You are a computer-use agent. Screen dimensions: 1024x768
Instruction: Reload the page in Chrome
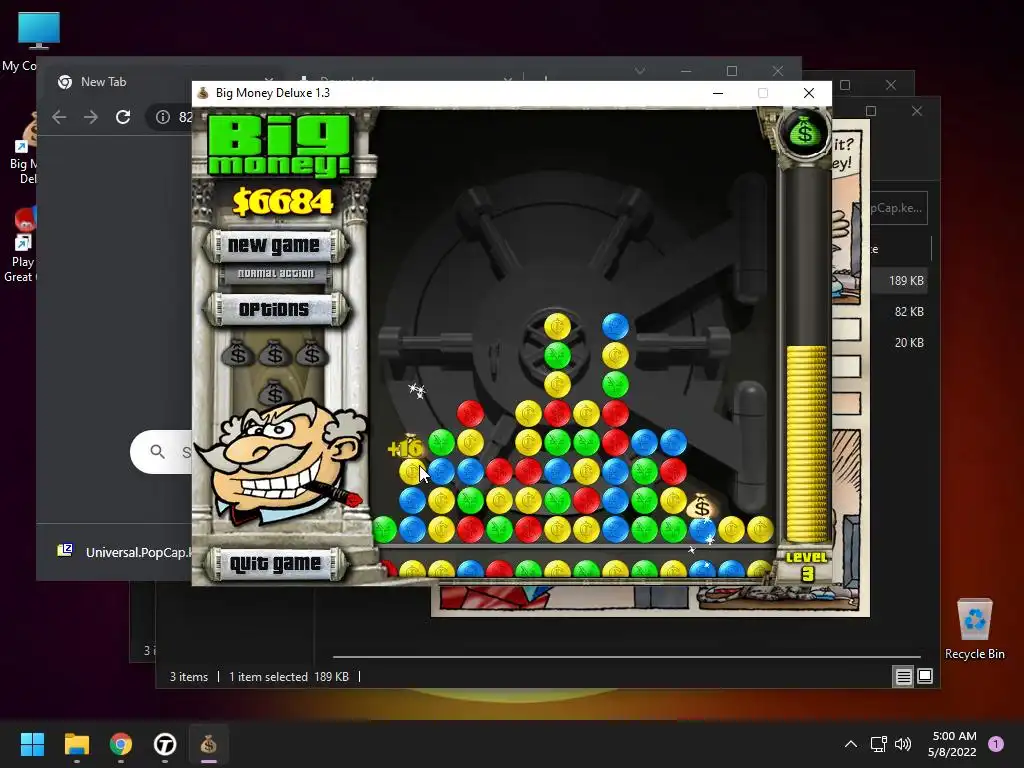point(123,117)
